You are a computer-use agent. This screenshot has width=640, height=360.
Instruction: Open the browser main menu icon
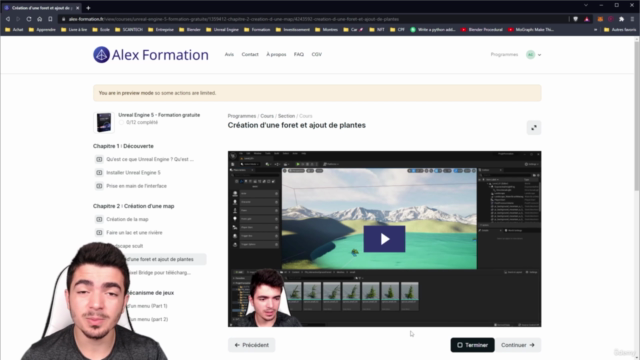click(633, 19)
